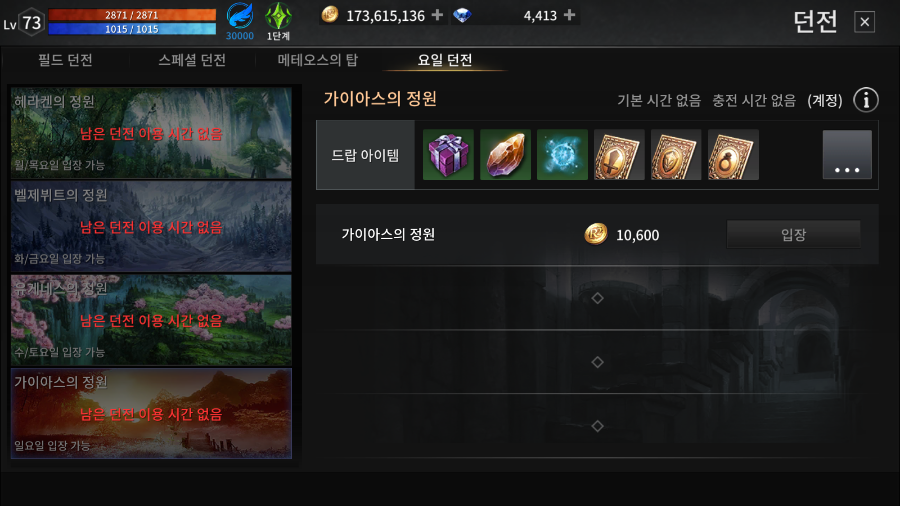Switch to the 메테오스의 탑 tab

(x=318, y=60)
